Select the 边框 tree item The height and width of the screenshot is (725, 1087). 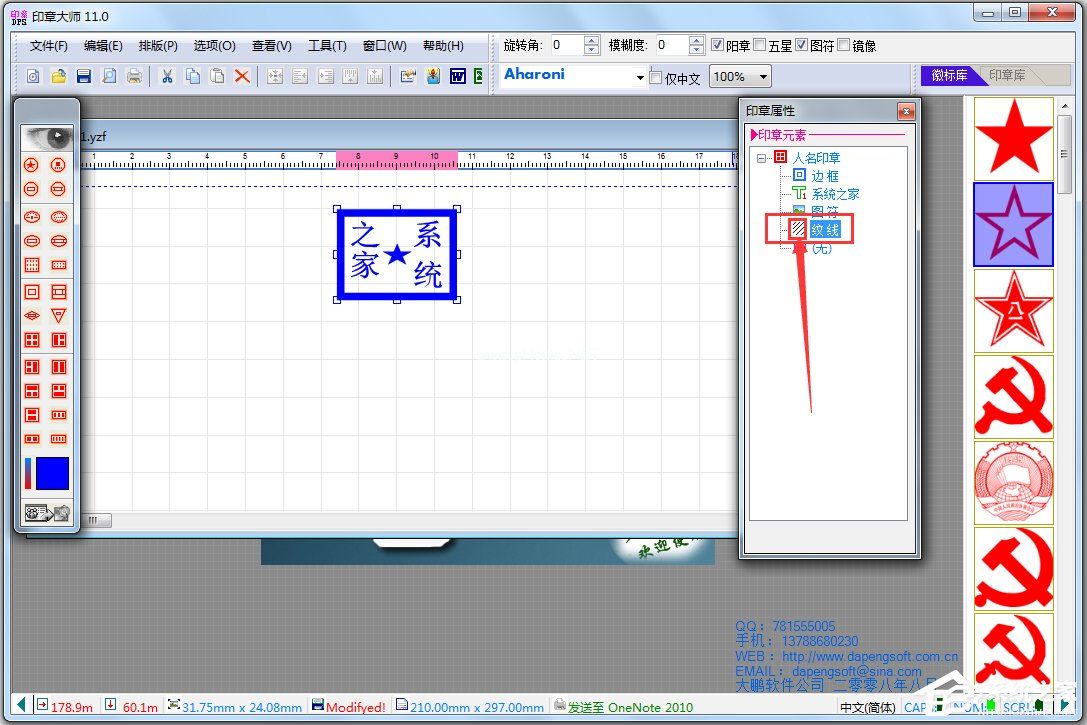[x=825, y=176]
